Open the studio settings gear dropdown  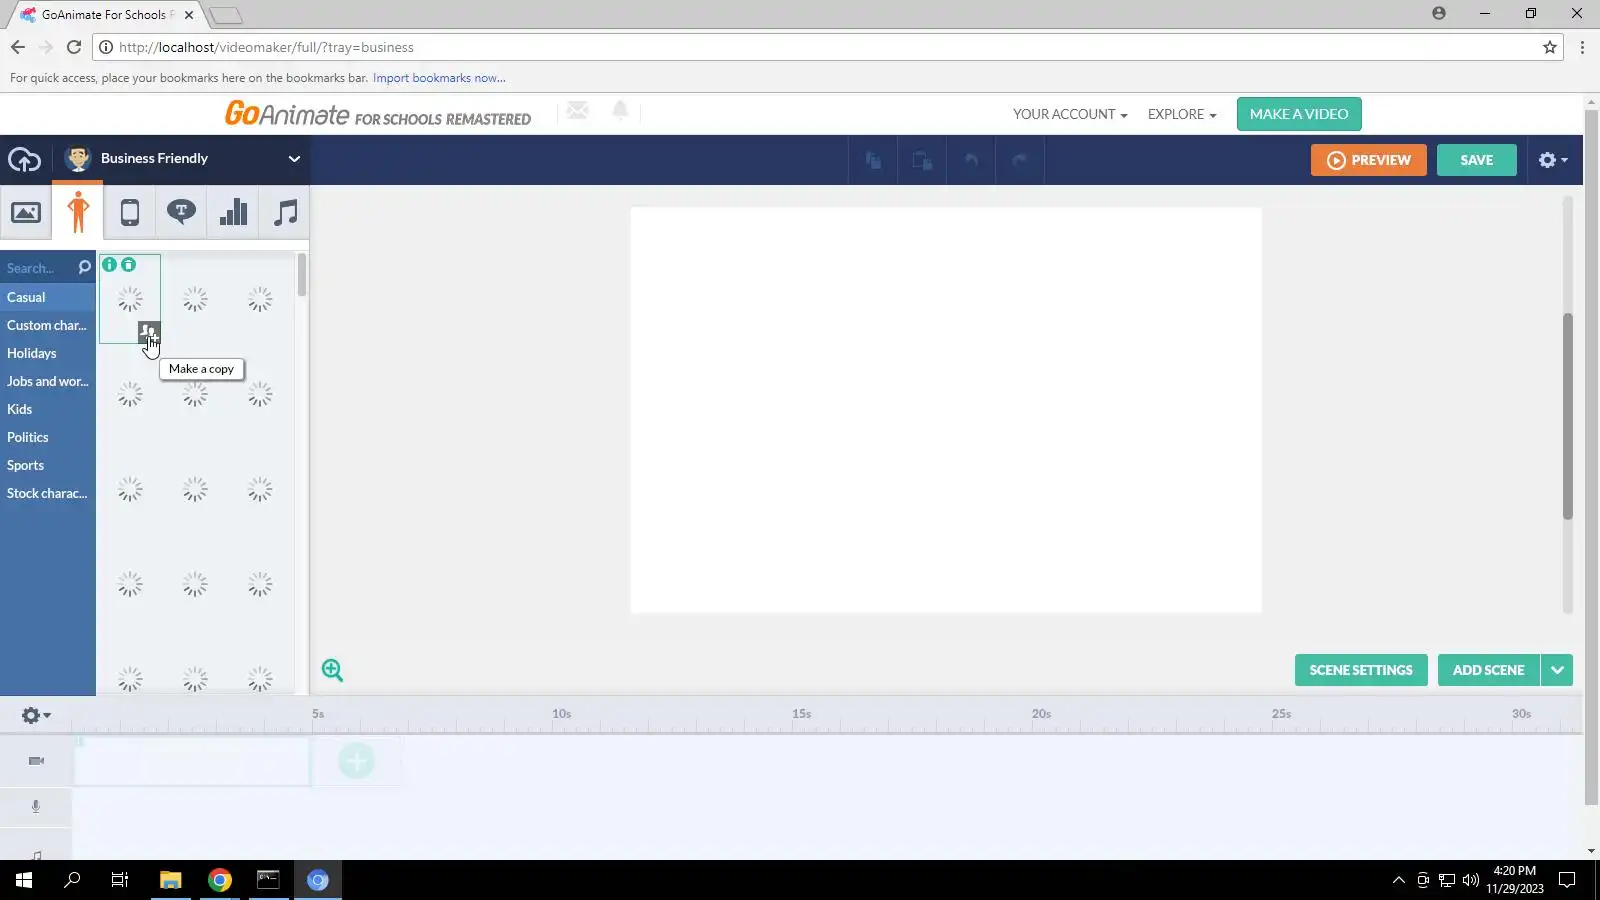(1552, 160)
